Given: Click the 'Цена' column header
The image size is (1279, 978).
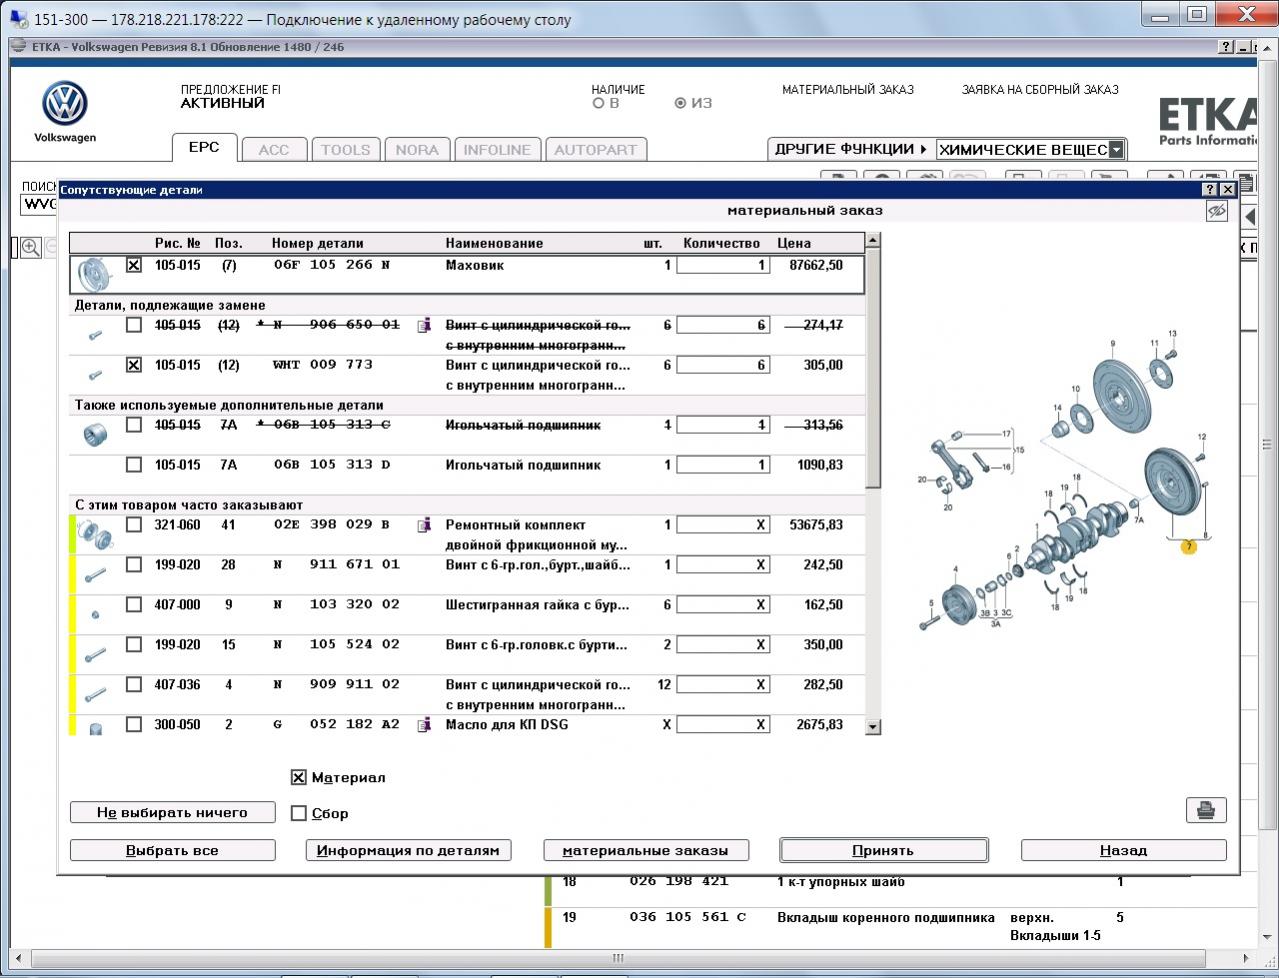Looking at the screenshot, I should click(x=794, y=243).
